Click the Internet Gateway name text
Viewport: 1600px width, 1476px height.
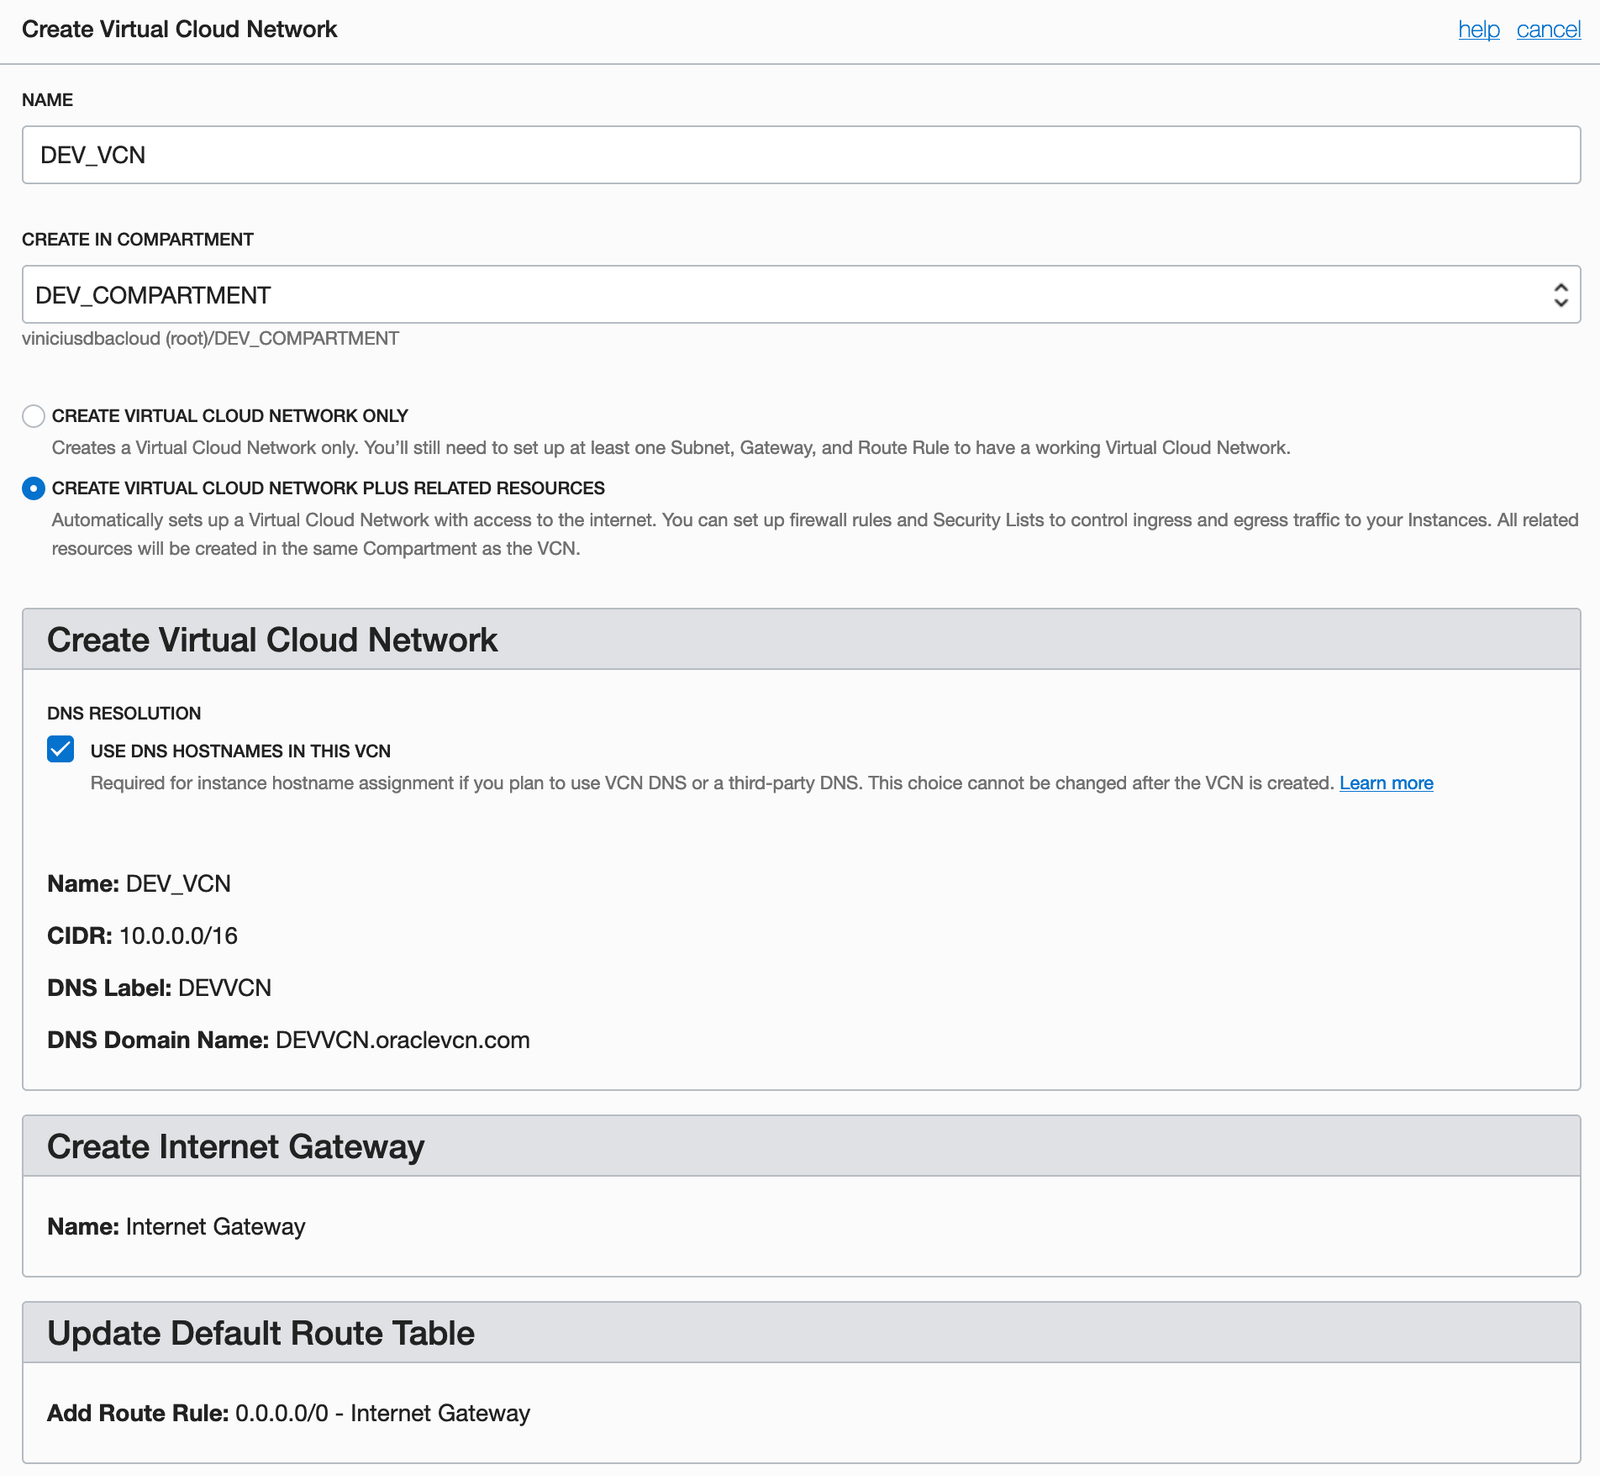pos(215,1227)
